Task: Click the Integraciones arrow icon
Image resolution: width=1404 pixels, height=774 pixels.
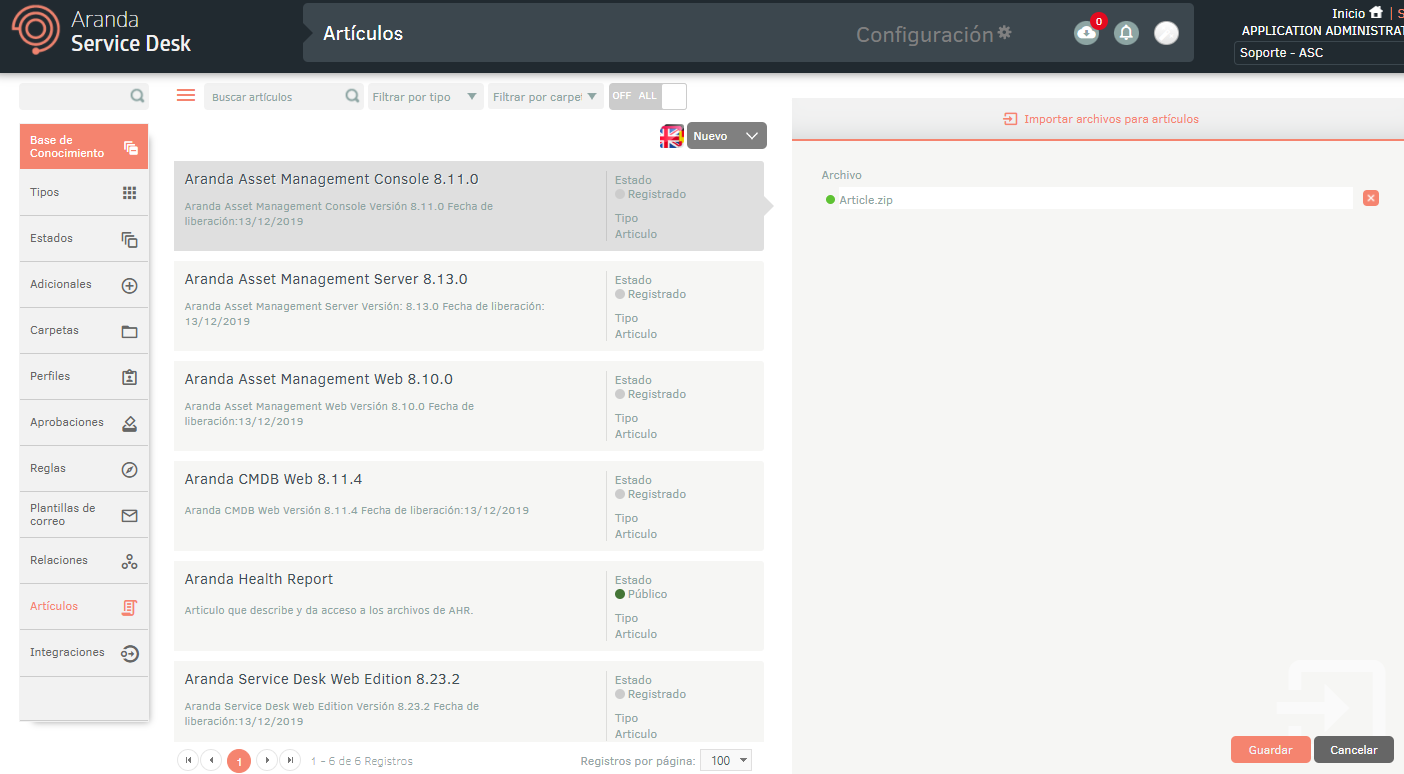Action: [x=129, y=654]
